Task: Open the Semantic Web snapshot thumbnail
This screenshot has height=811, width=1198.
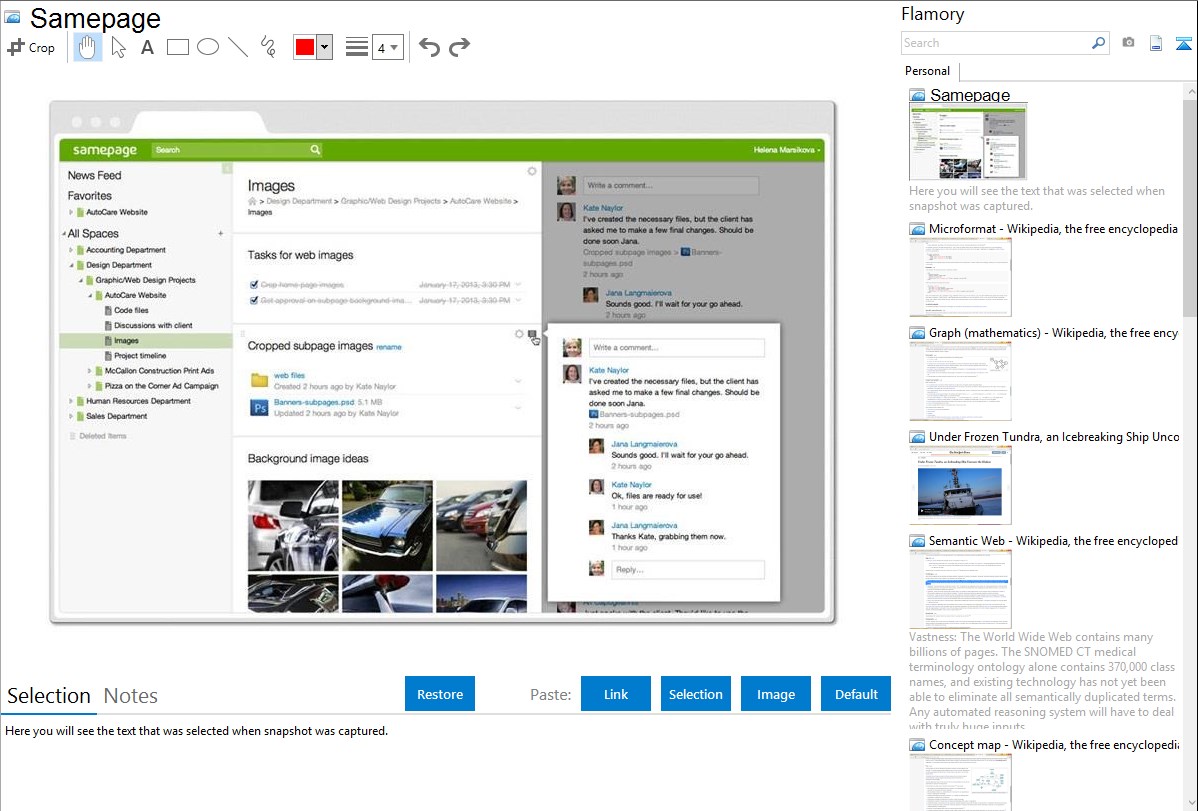Action: 960,589
